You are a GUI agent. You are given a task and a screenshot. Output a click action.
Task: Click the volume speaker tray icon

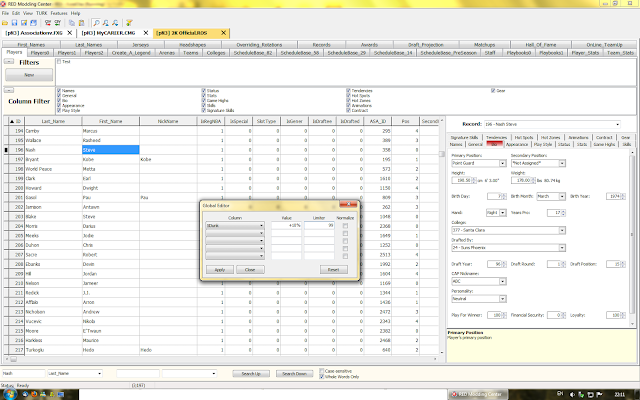click(572, 394)
